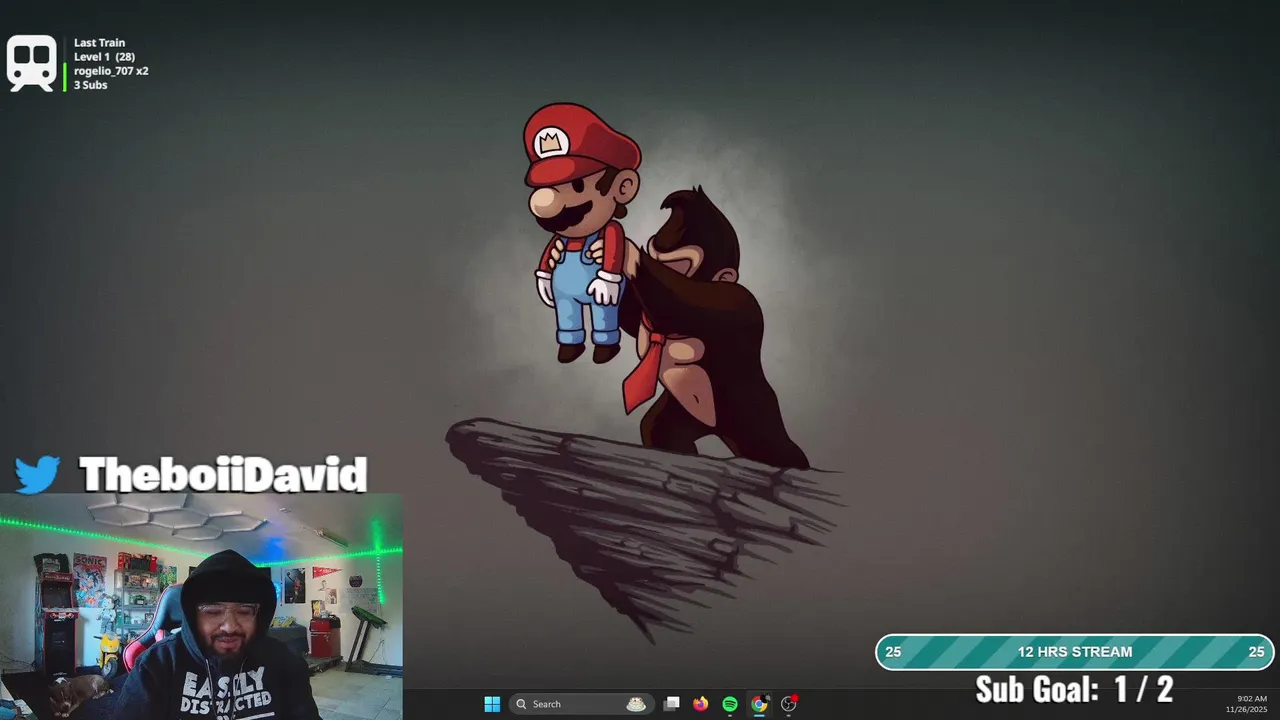Screen dimensions: 1280x720
Task: Click the webcam feed thumbnail
Action: (x=201, y=606)
